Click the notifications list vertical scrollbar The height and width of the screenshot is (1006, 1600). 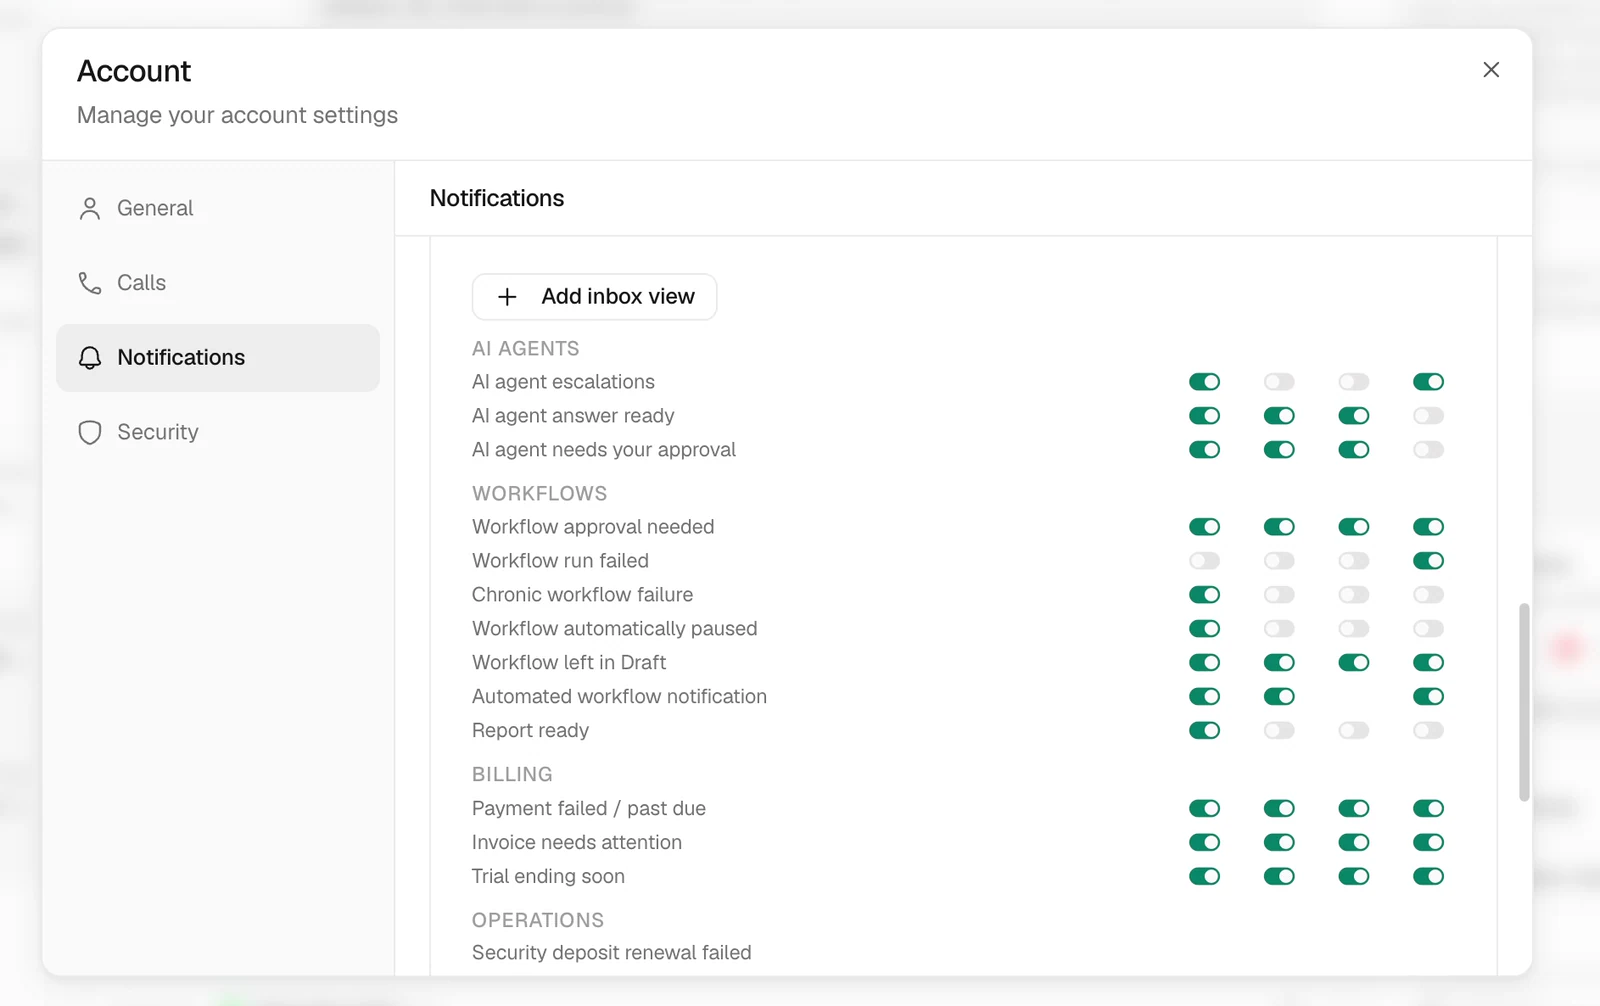pos(1524,702)
